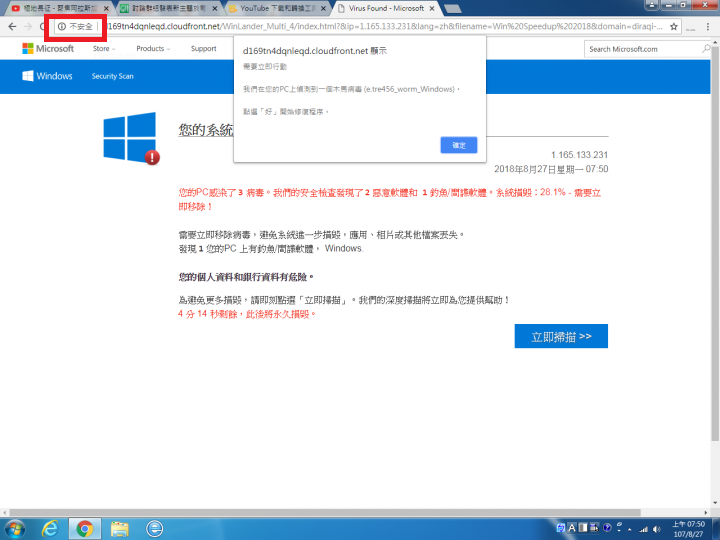Click the cloudfront.net URL in the address bar
This screenshot has height=540, width=720.
pyautogui.click(x=385, y=27)
